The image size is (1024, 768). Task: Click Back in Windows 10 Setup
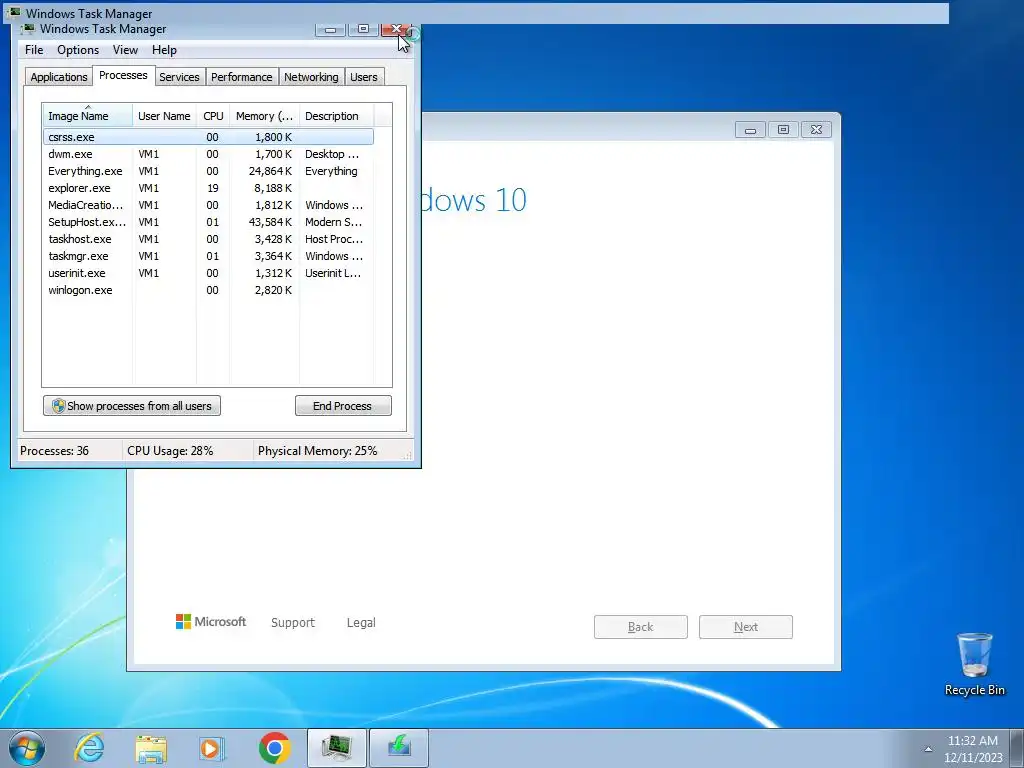click(x=641, y=627)
